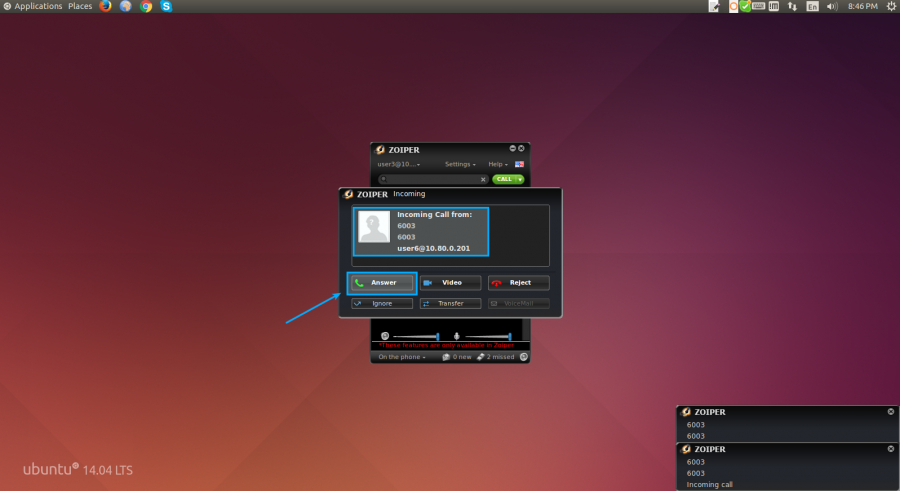Image resolution: width=900 pixels, height=491 pixels.
Task: Click the orange circle tray icon
Action: tap(734, 6)
